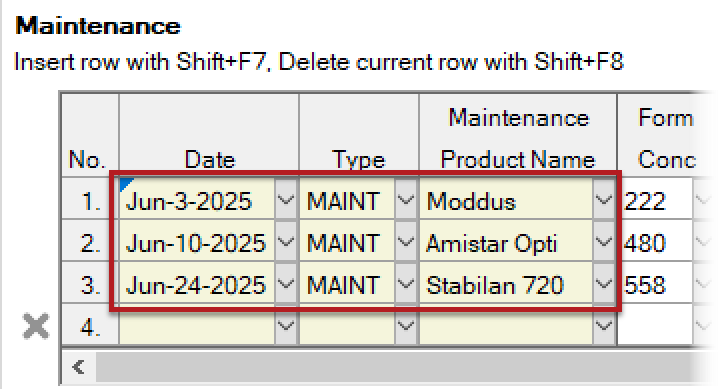Open the product name dropdown for Stabilan 720
The height and width of the screenshot is (389, 719).
pos(604,283)
